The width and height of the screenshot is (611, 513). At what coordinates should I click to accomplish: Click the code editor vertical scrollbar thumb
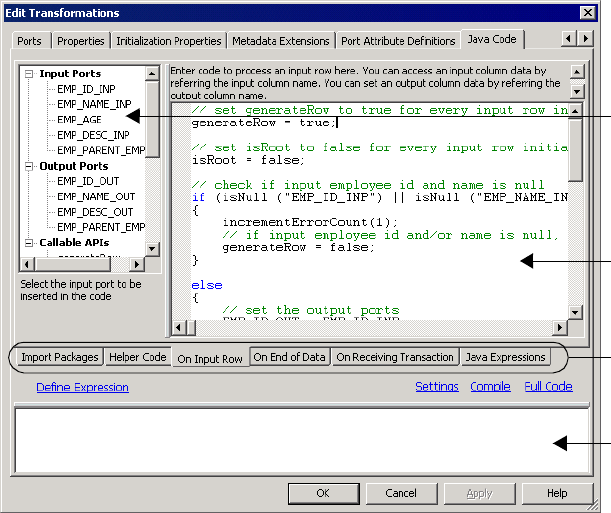[575, 150]
